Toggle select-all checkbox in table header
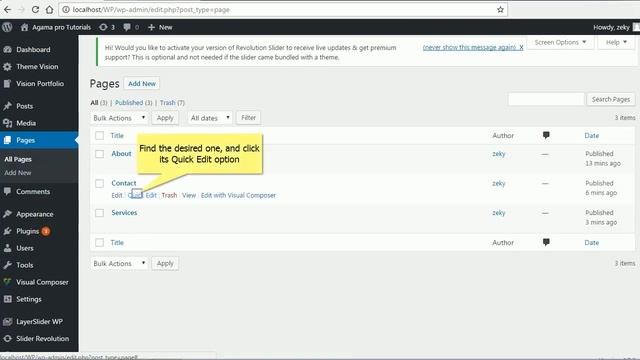 (100, 136)
